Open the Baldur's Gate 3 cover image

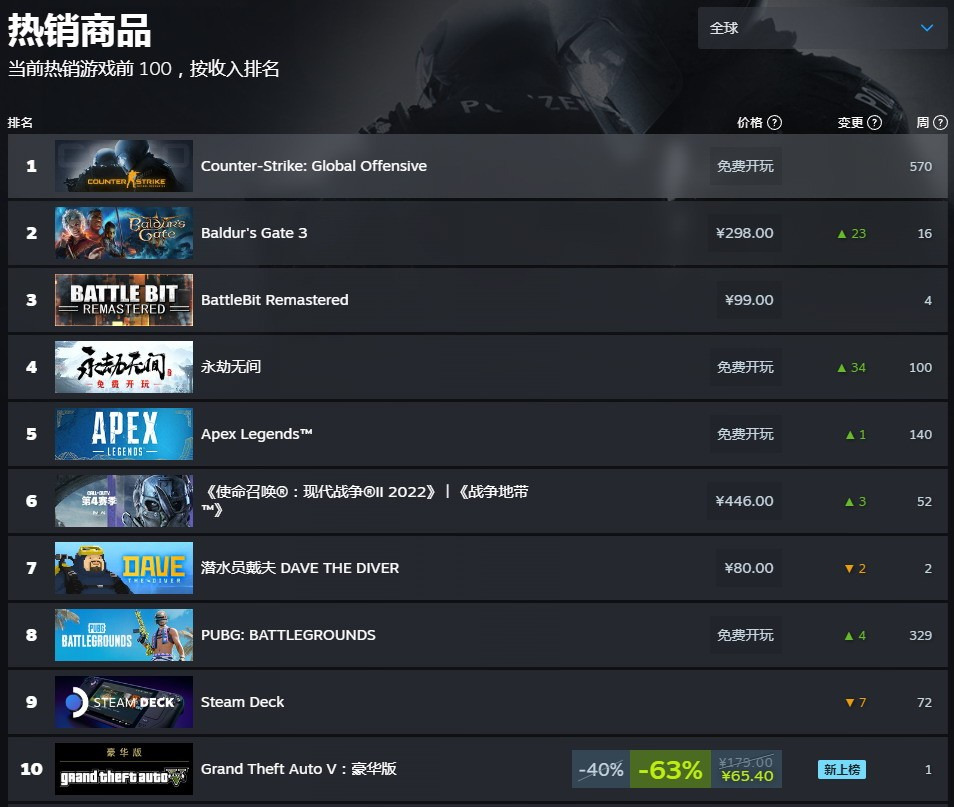tap(124, 233)
